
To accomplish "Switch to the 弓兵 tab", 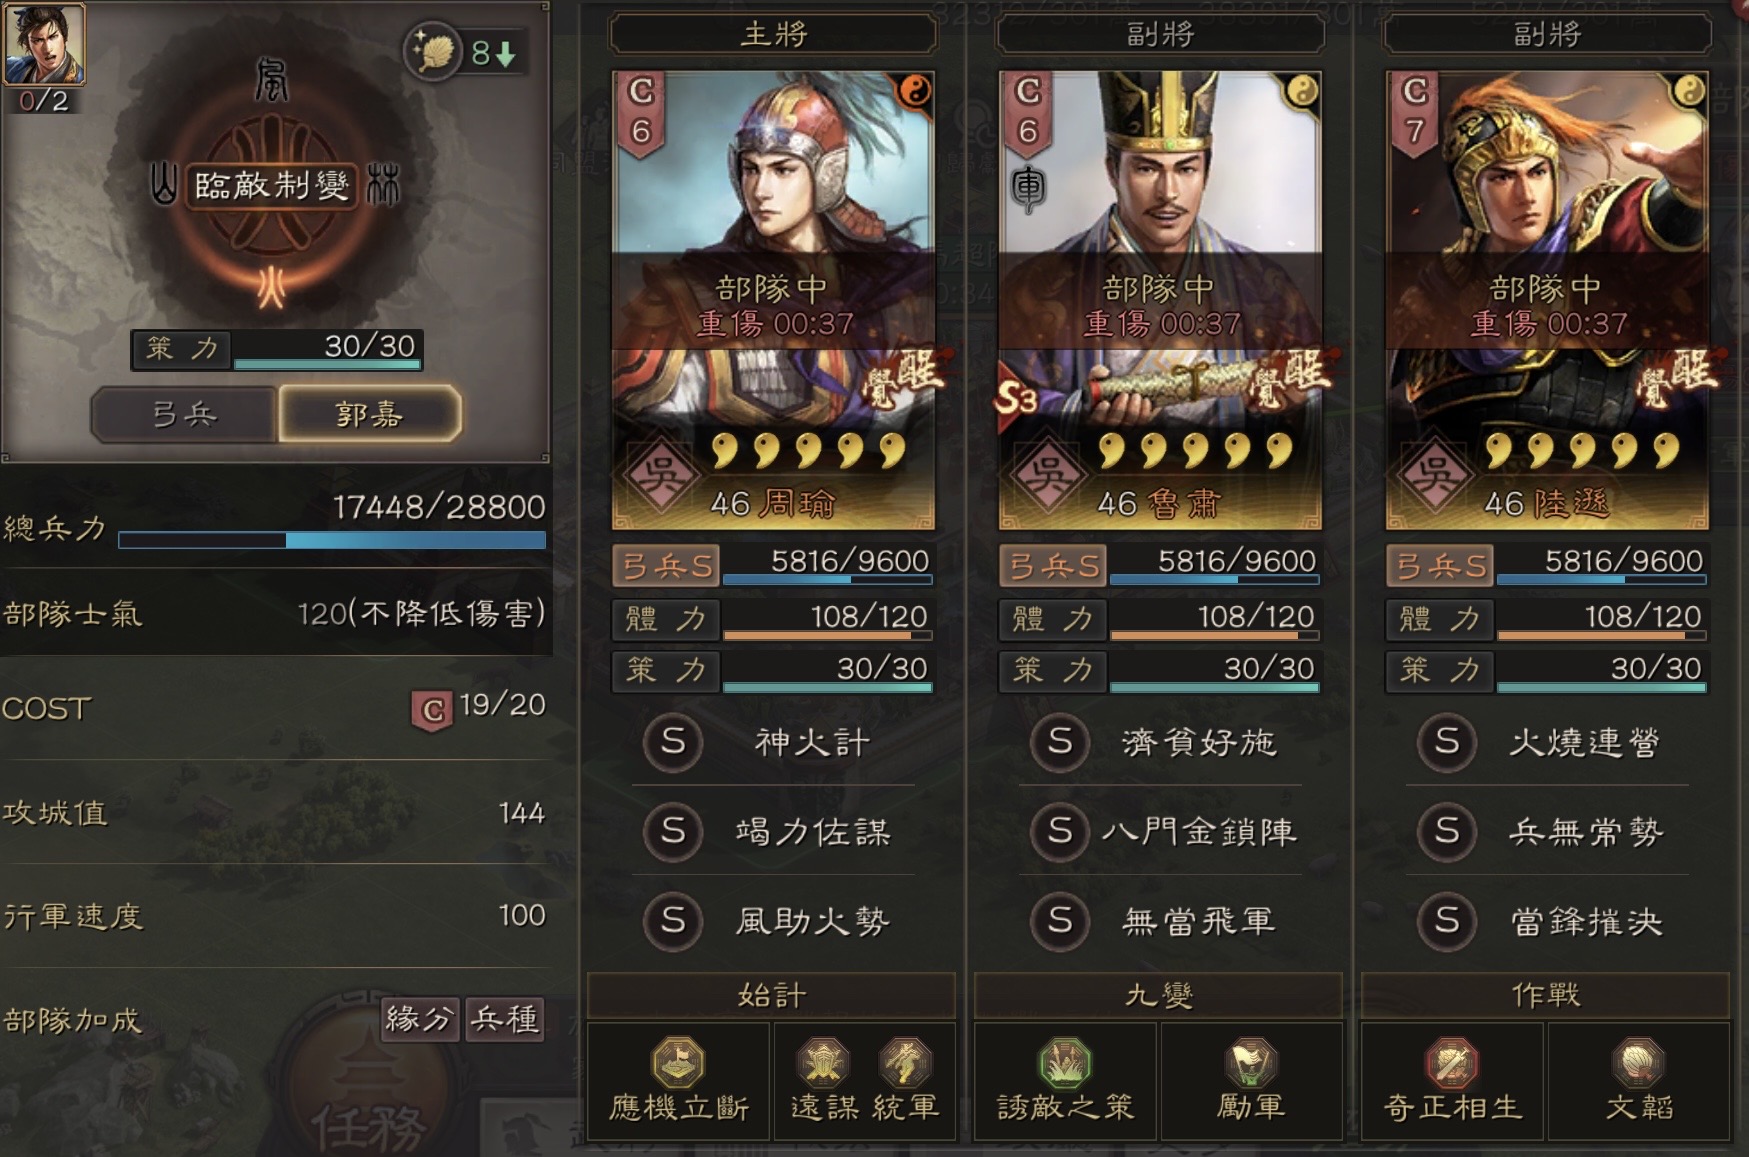I will (x=184, y=413).
